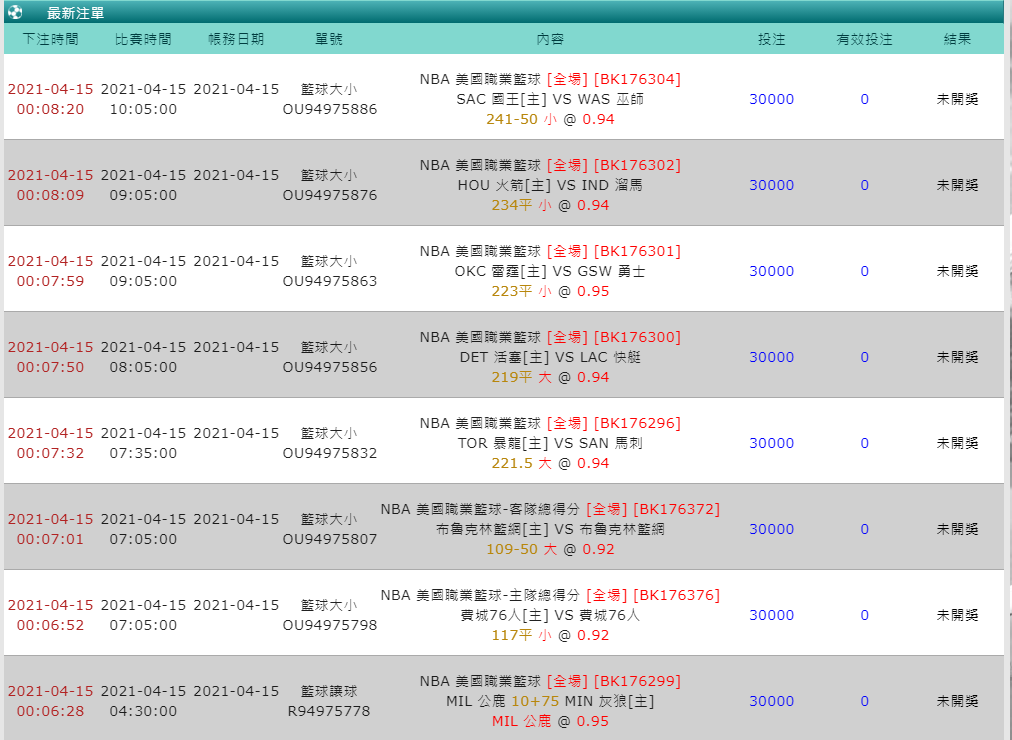The image size is (1012, 740).
Task: Click bet time 00:07:01
Action: pos(50,539)
